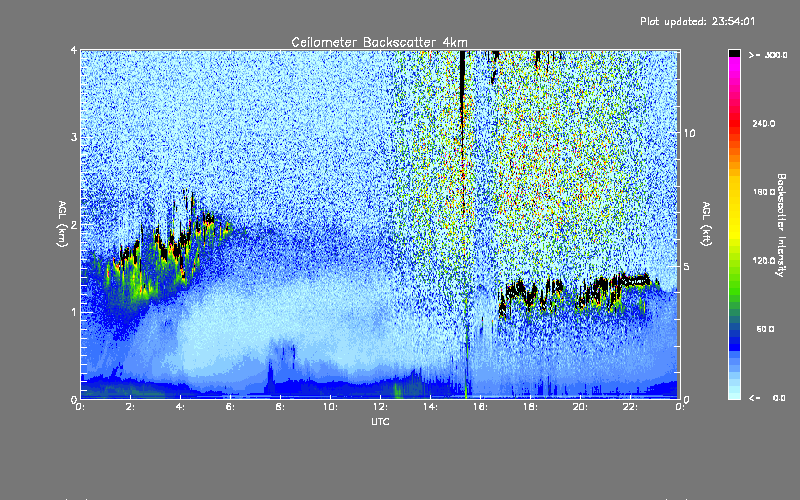
Task: Click the "22:" UTC time tick
Action: coord(630,407)
